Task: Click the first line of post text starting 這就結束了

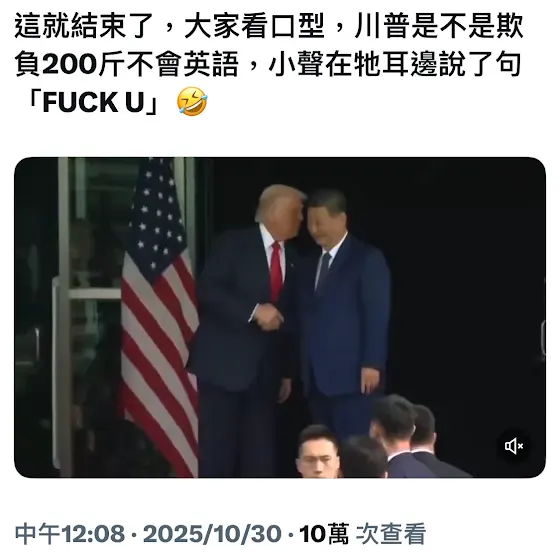Action: pyautogui.click(x=269, y=26)
